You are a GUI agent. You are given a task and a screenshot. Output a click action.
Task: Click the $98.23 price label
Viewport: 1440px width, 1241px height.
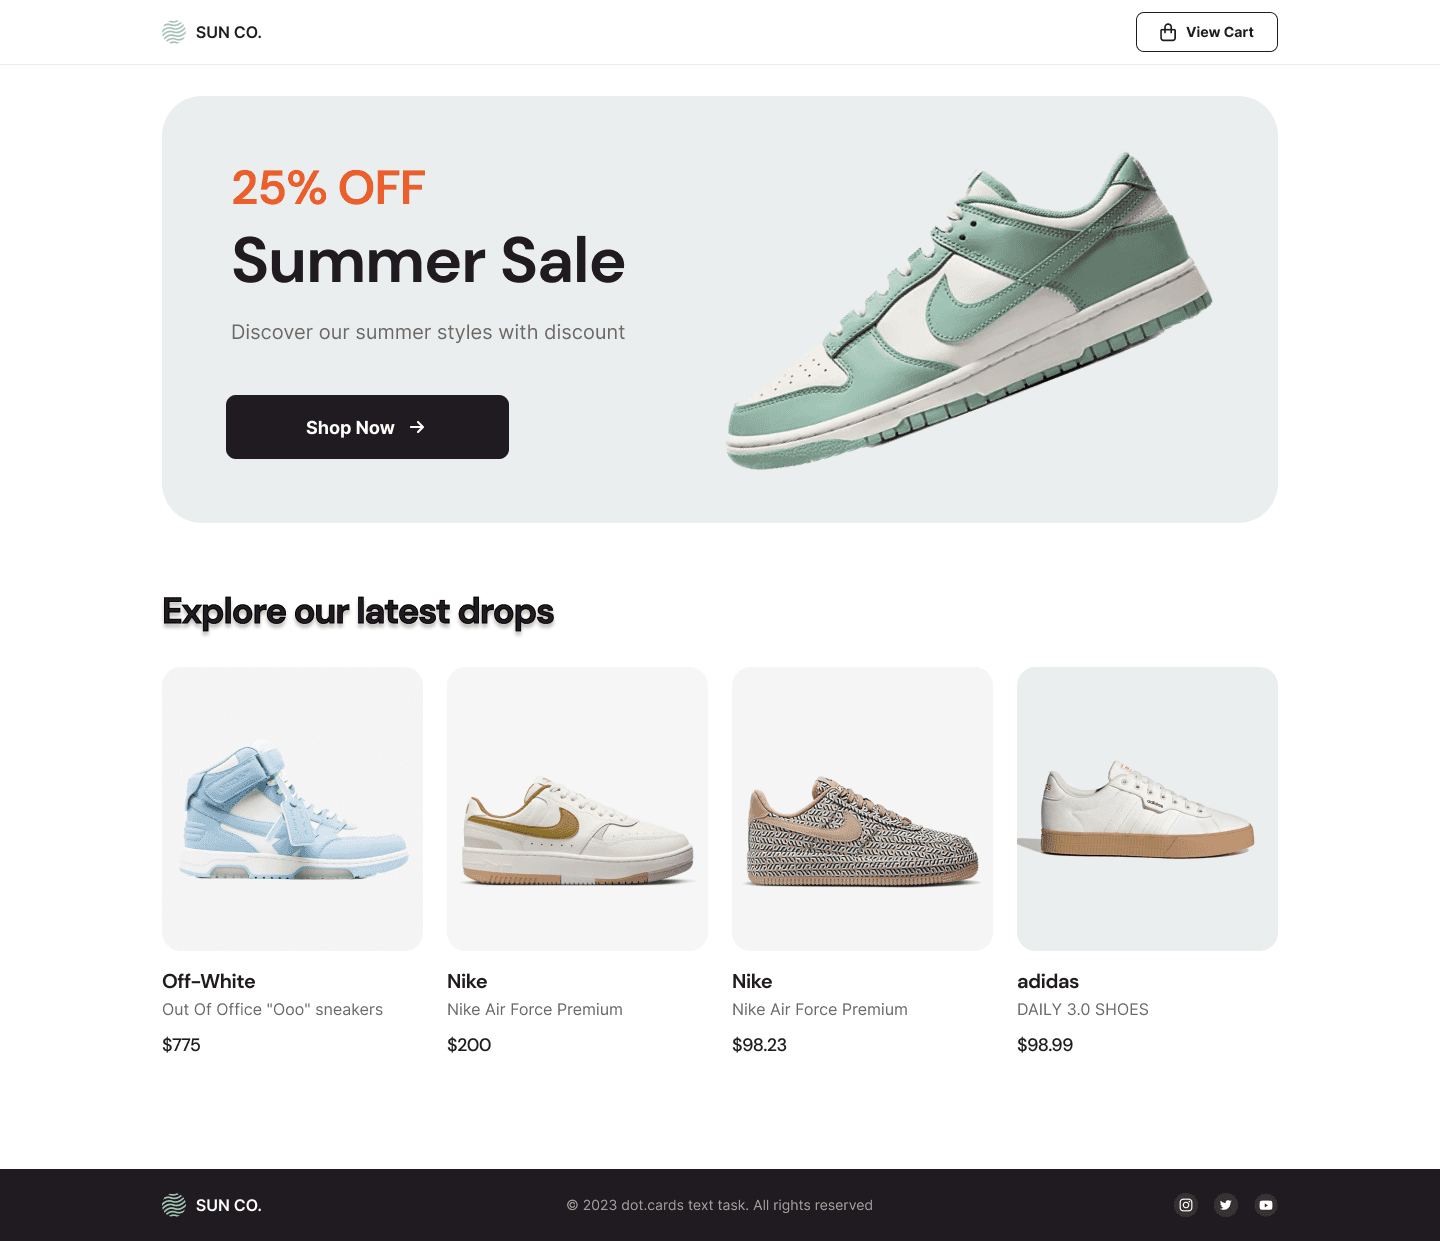point(759,1045)
